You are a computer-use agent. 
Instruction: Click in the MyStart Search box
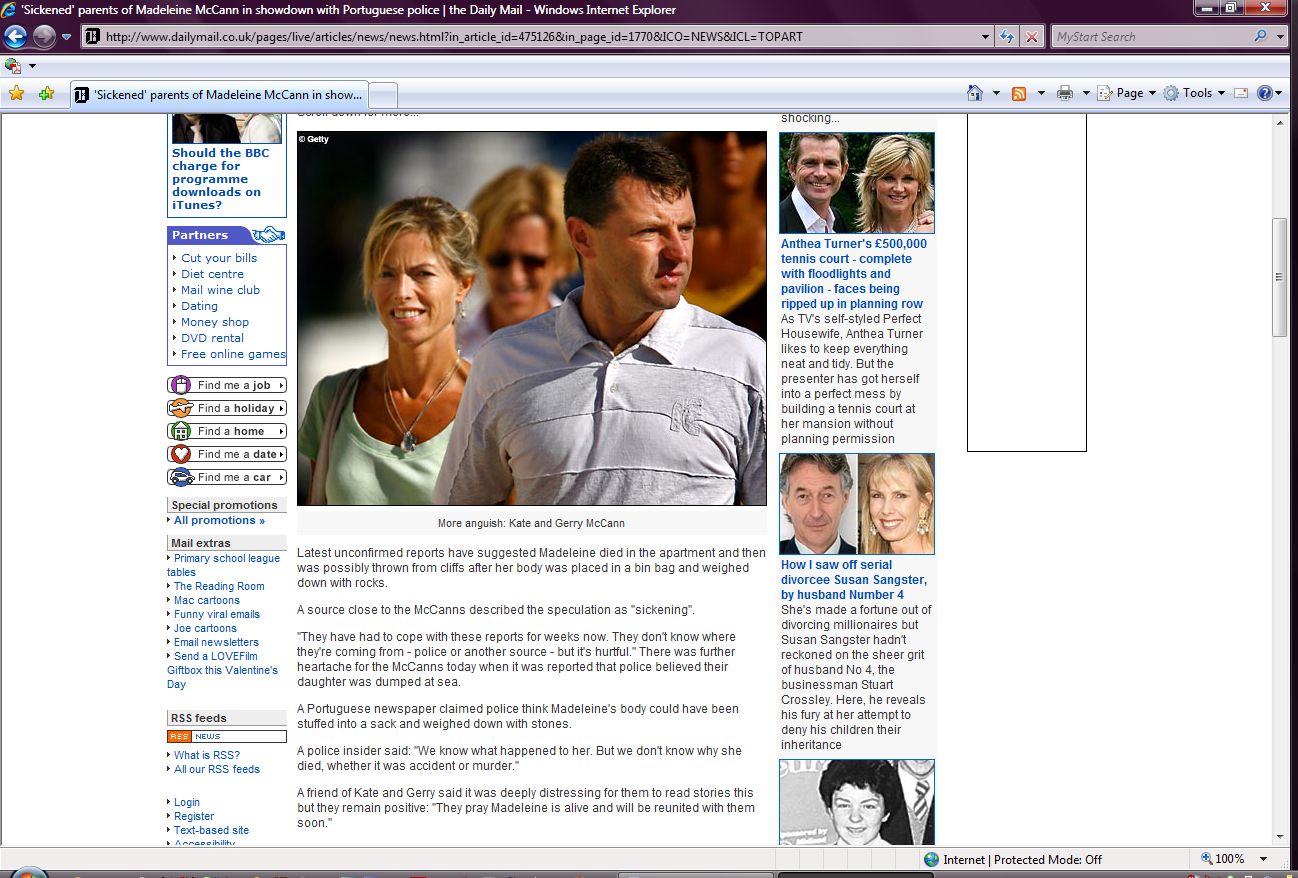pos(1150,37)
